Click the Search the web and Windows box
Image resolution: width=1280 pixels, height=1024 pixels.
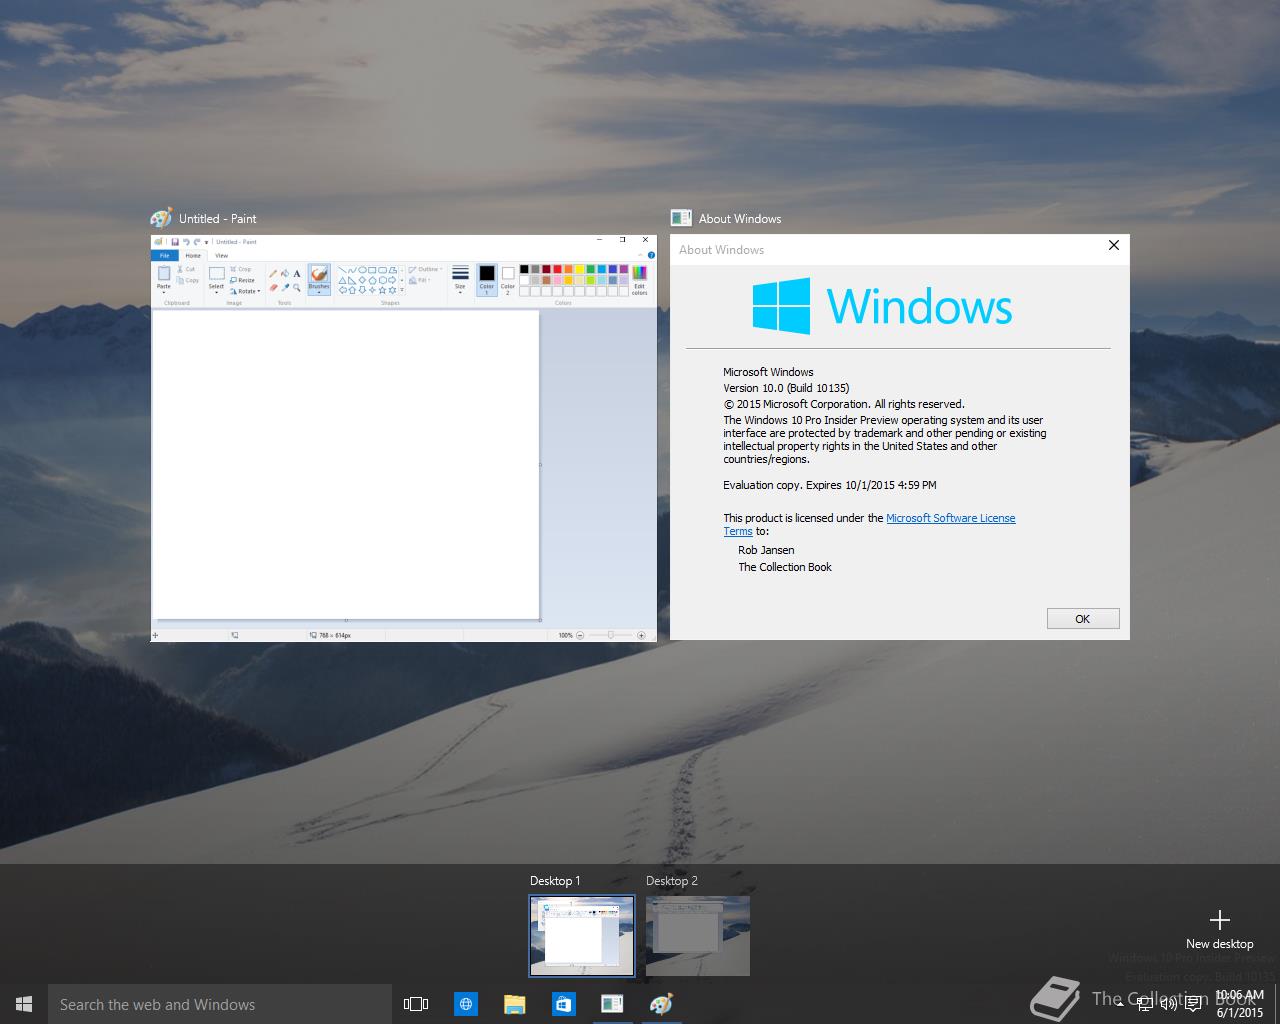point(220,1004)
